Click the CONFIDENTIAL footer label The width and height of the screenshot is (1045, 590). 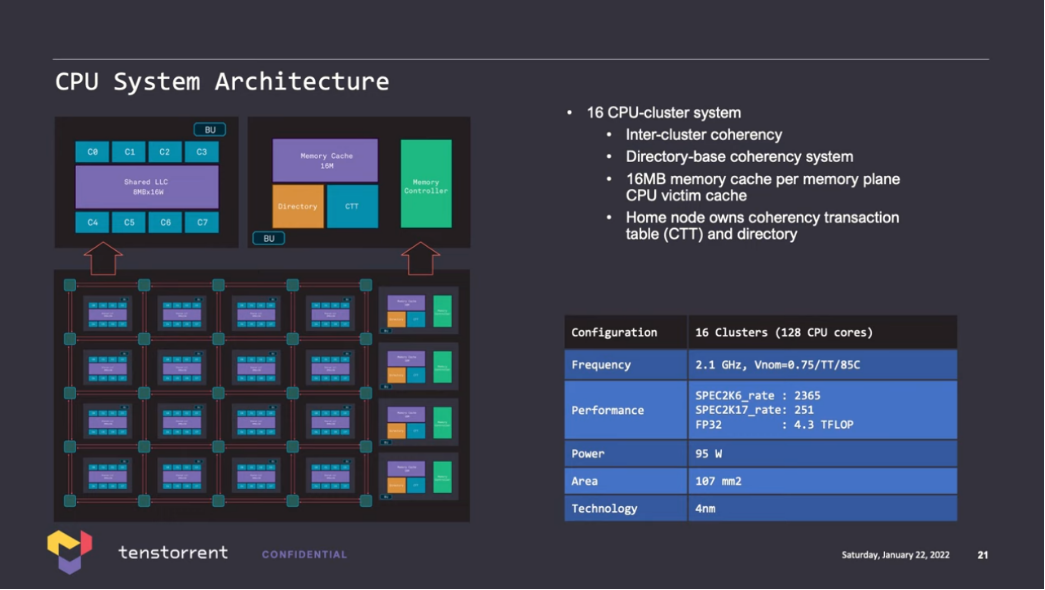coord(304,553)
